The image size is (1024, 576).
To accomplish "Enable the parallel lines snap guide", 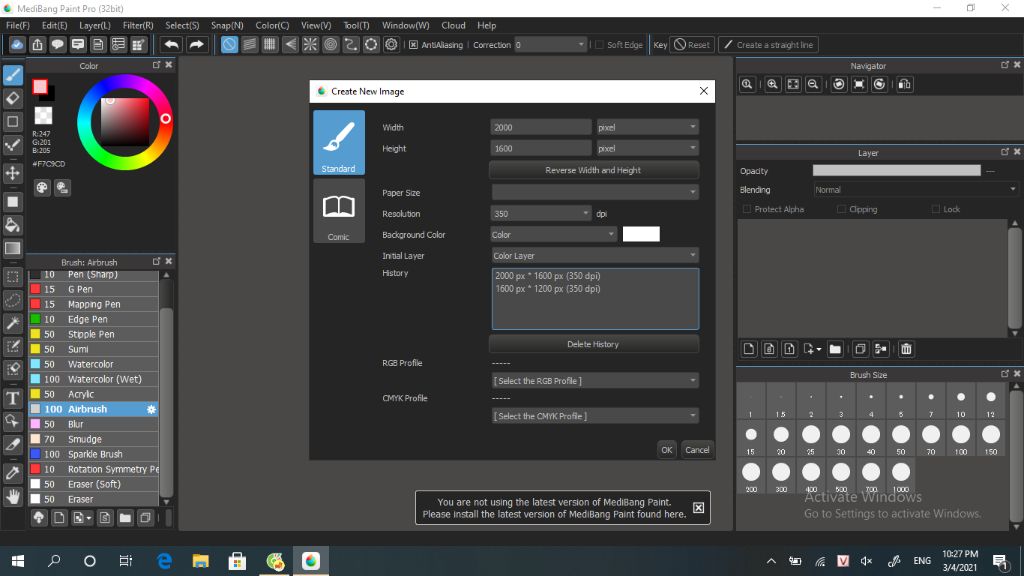I will point(249,44).
